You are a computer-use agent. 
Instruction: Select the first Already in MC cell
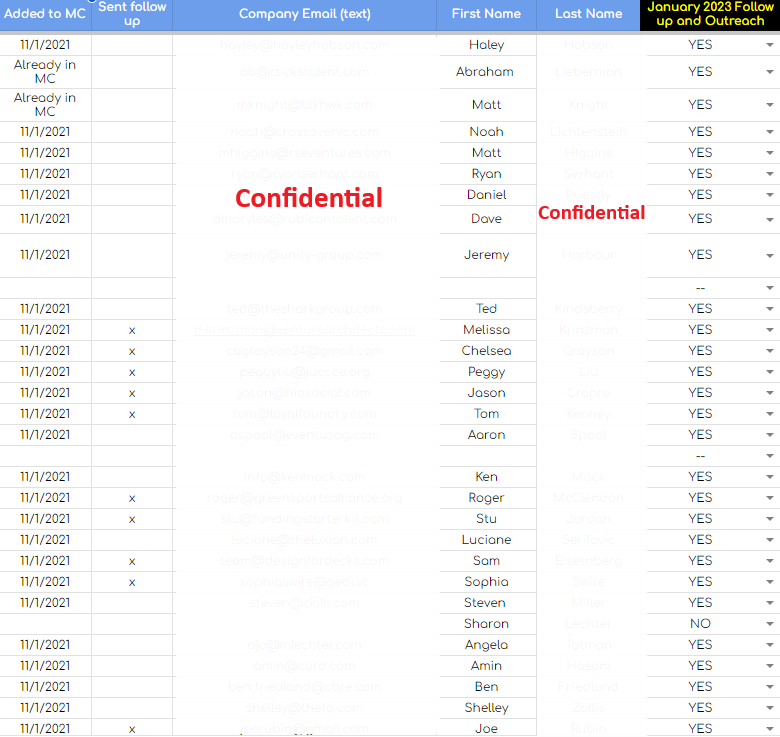click(45, 72)
